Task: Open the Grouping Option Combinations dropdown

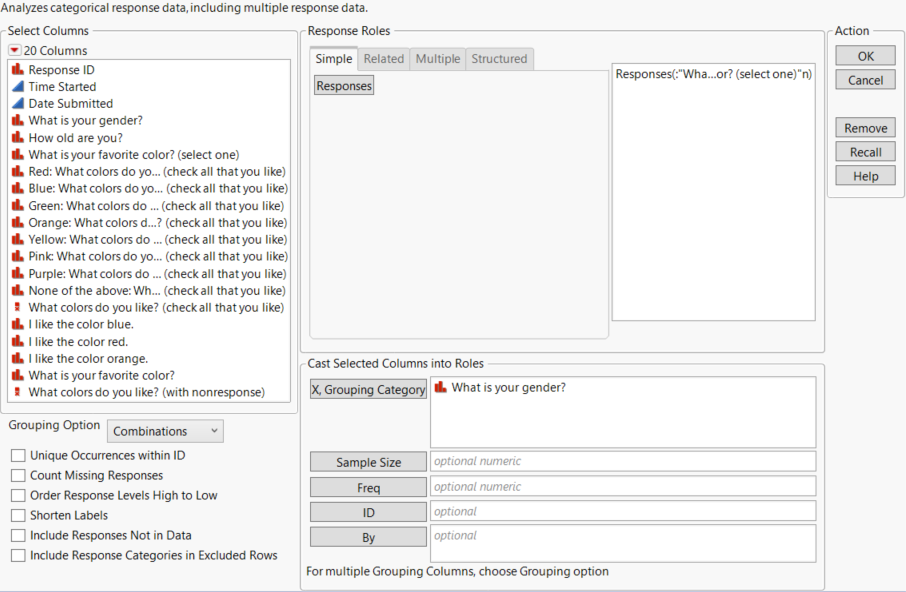Action: click(x=164, y=430)
